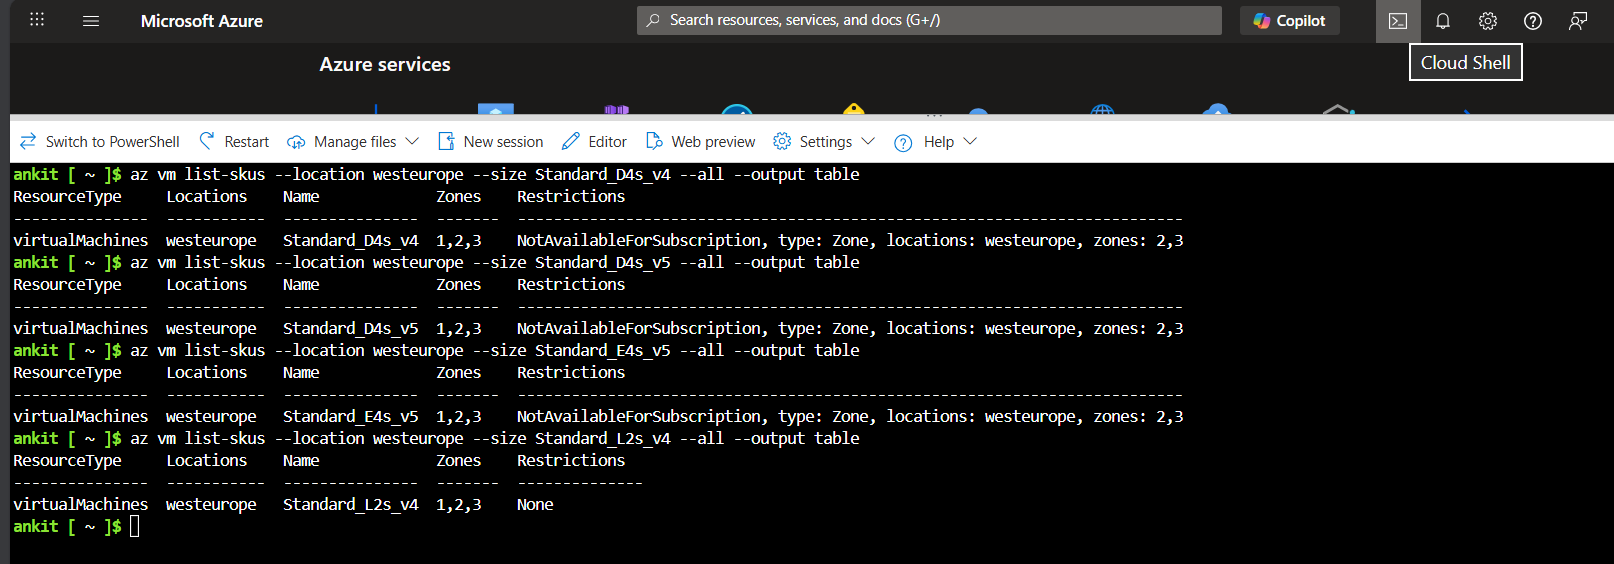The height and width of the screenshot is (564, 1614).
Task: Click the Azure services heading
Action: coord(385,65)
